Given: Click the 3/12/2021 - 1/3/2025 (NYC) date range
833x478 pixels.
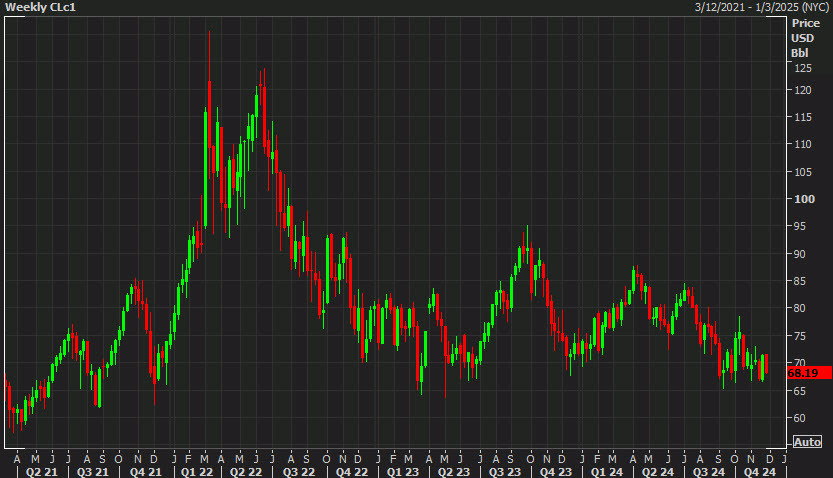Looking at the screenshot, I should 762,7.
